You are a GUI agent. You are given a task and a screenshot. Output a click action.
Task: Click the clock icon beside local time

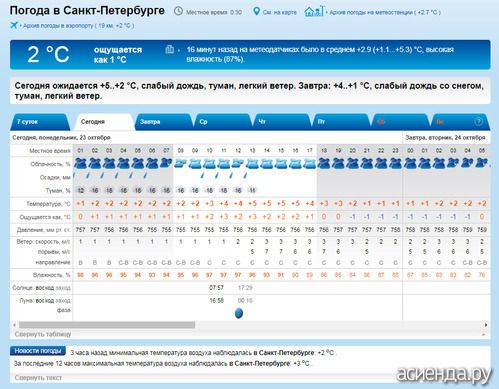point(178,11)
